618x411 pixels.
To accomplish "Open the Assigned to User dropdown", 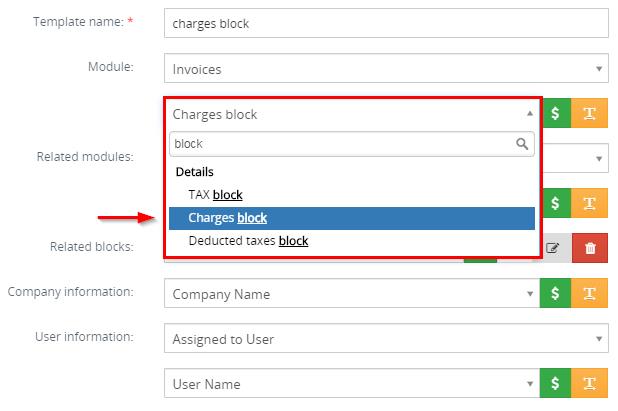I will (386, 339).
